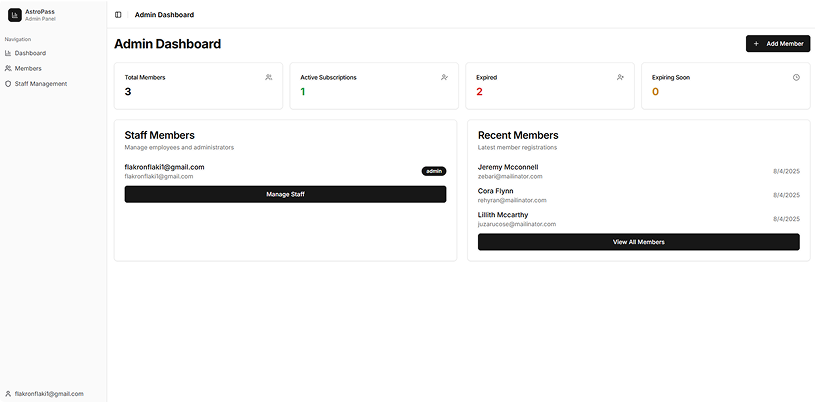The image size is (815, 402).
Task: Select the Active Subscriptions count 1
Action: (x=303, y=92)
